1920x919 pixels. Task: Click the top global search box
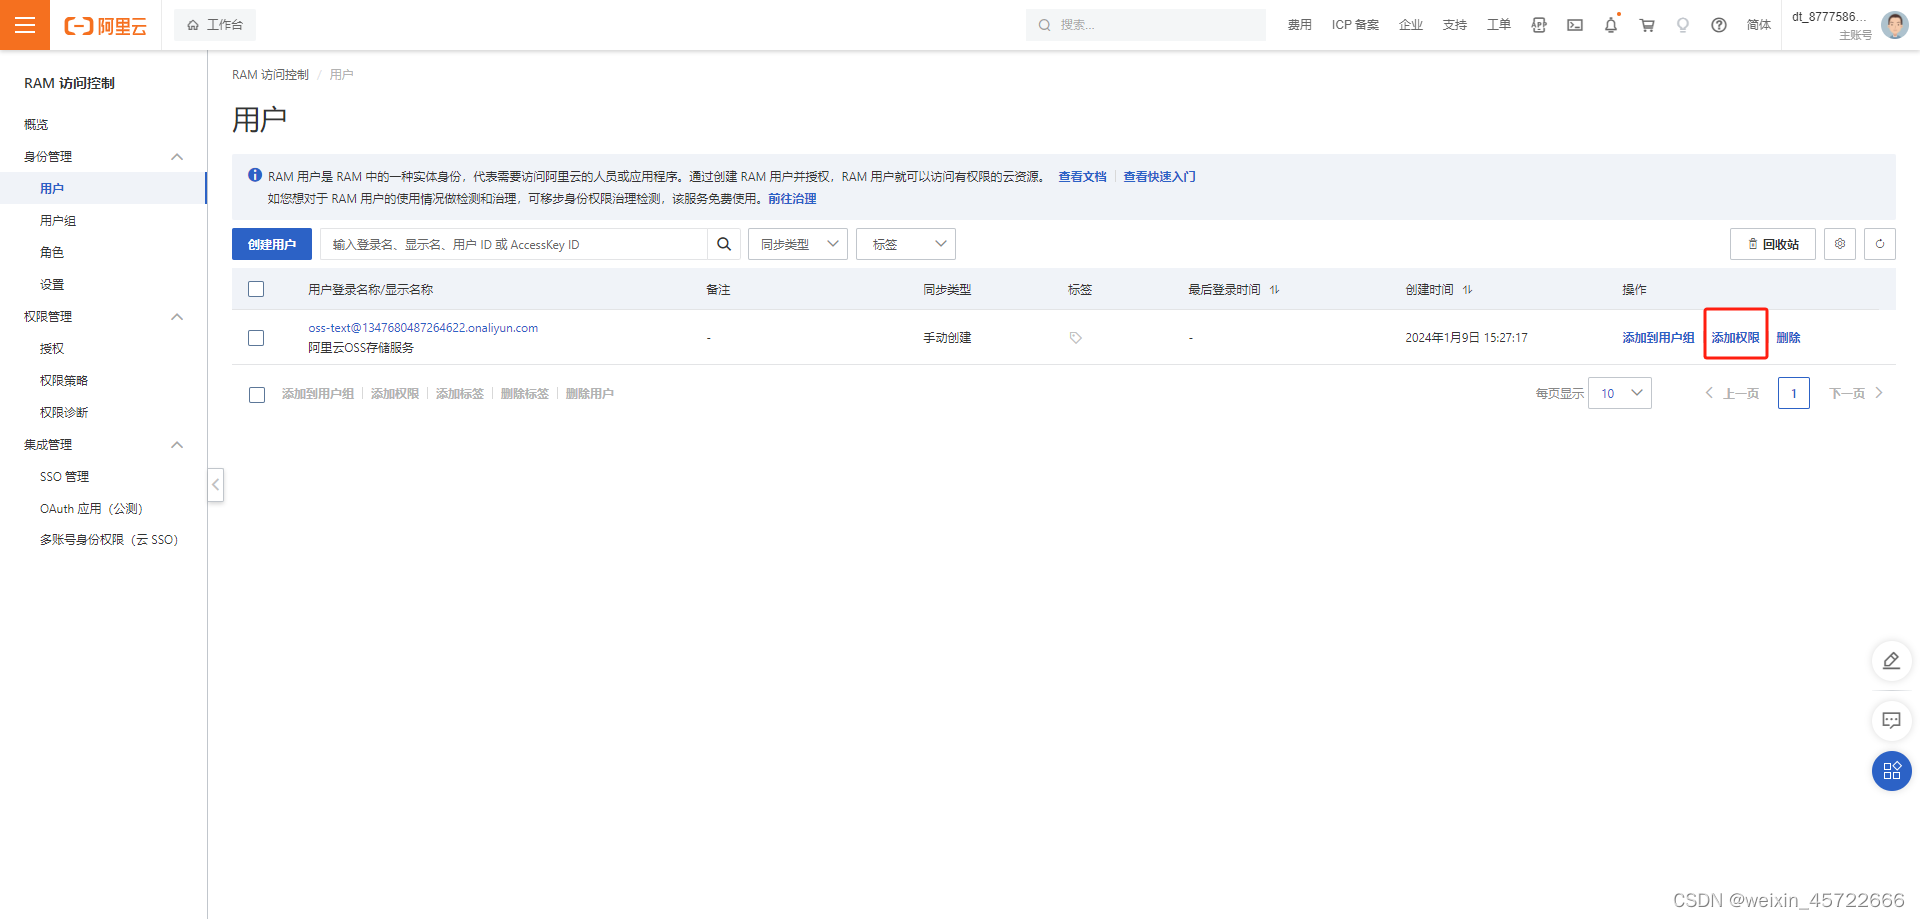pos(1146,25)
